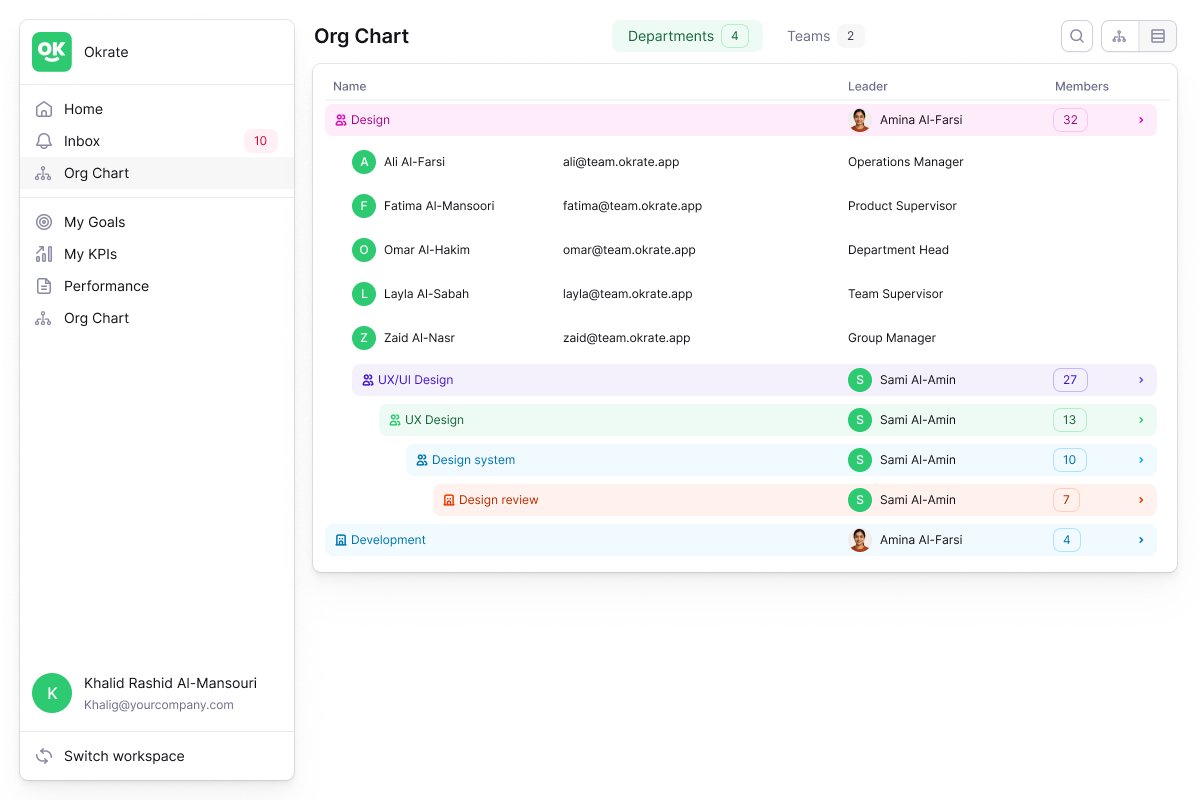Open Khalid Rashid Al-Mansouri profile avatar
Screen dimensions: 1200x800
(x=52, y=693)
